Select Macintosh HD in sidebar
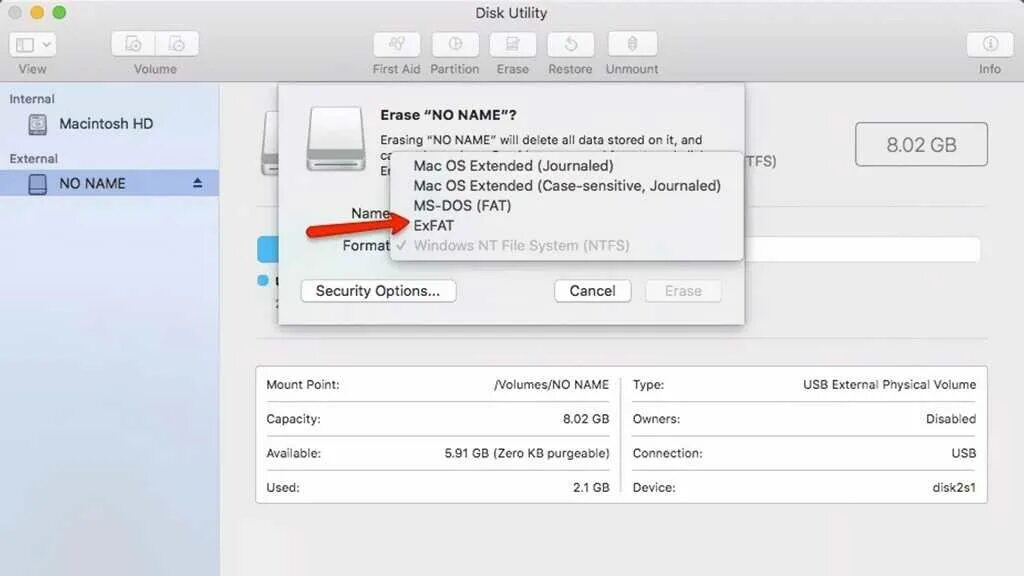This screenshot has height=576, width=1024. pos(106,124)
